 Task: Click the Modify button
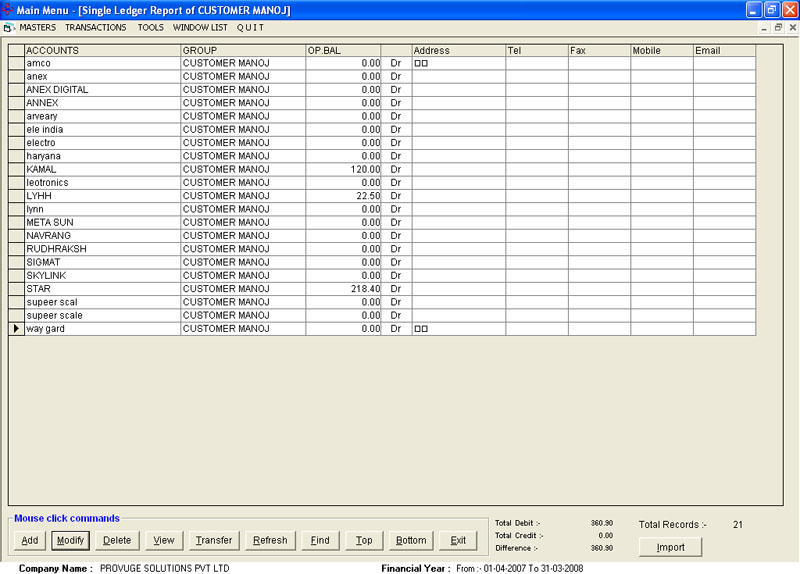tap(70, 541)
